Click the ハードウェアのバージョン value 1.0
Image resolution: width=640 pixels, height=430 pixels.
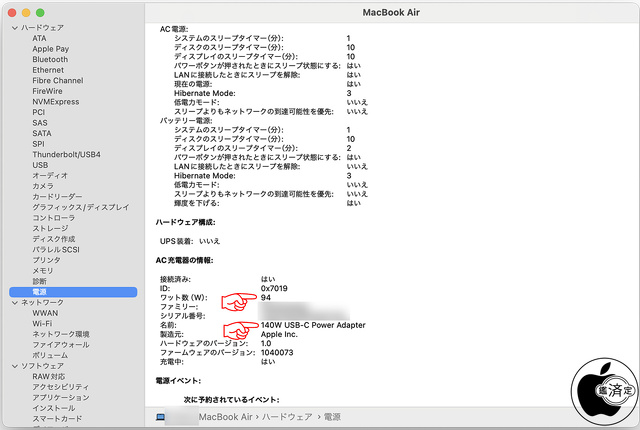tap(266, 344)
